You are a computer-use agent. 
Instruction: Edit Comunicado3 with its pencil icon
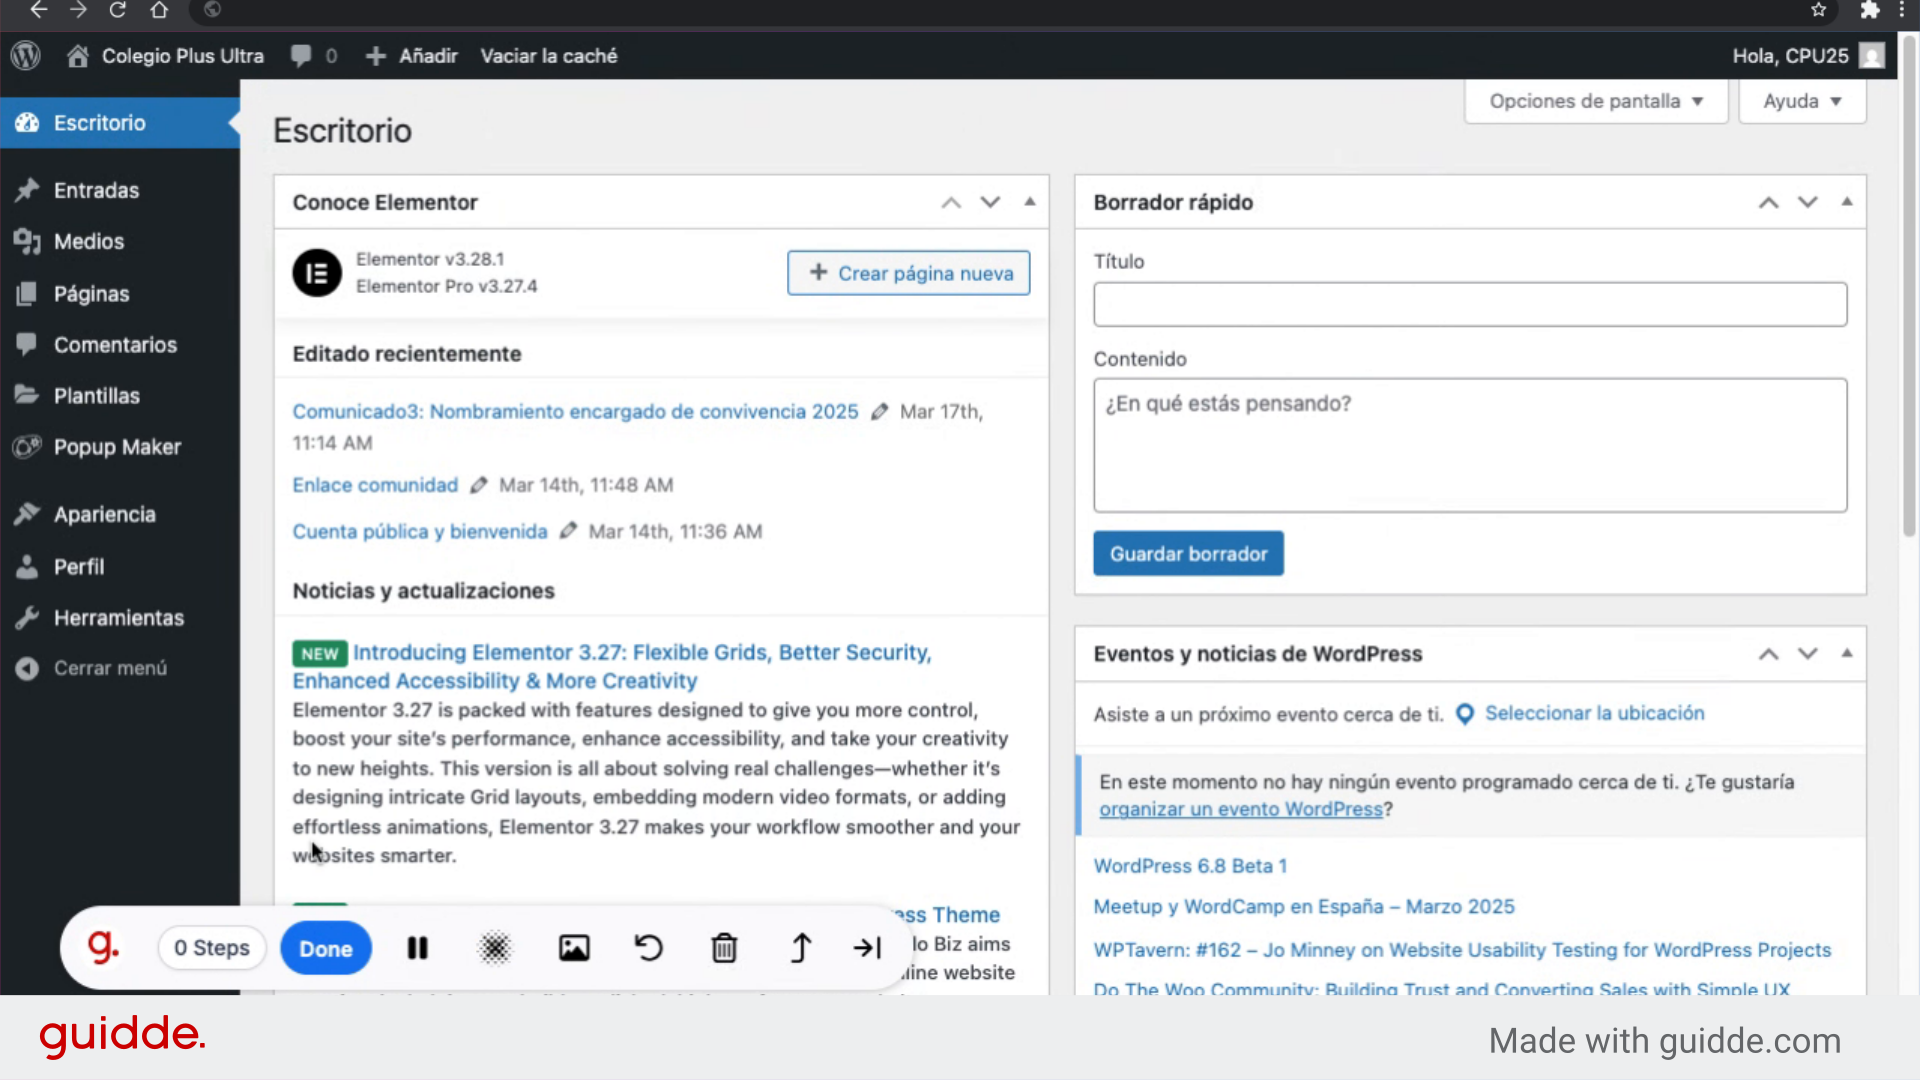879,412
